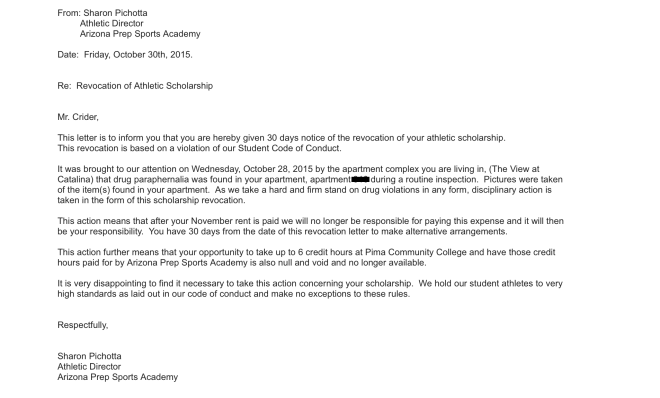Click the sender name Sharon Pichotta at top

(115, 13)
